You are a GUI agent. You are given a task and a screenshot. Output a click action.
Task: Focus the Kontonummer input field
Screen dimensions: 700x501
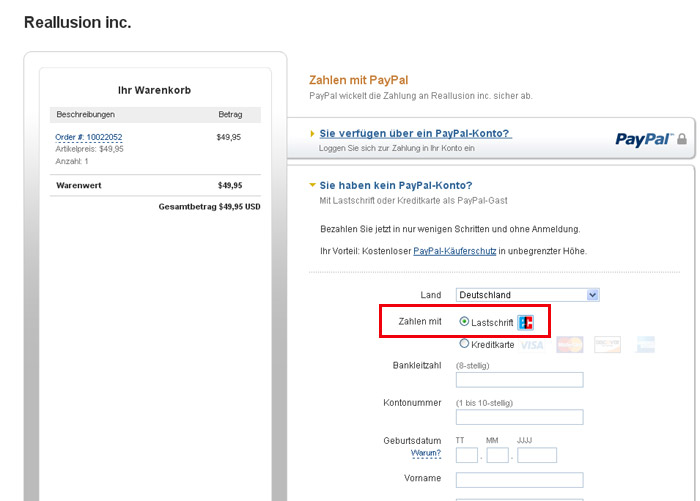[520, 417]
